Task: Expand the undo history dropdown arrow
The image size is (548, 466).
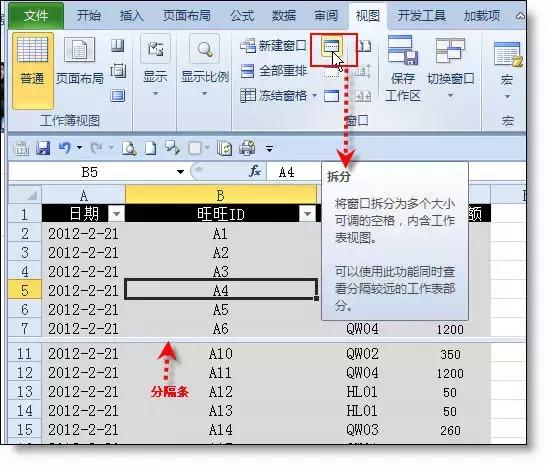Action: pyautogui.click(x=80, y=148)
